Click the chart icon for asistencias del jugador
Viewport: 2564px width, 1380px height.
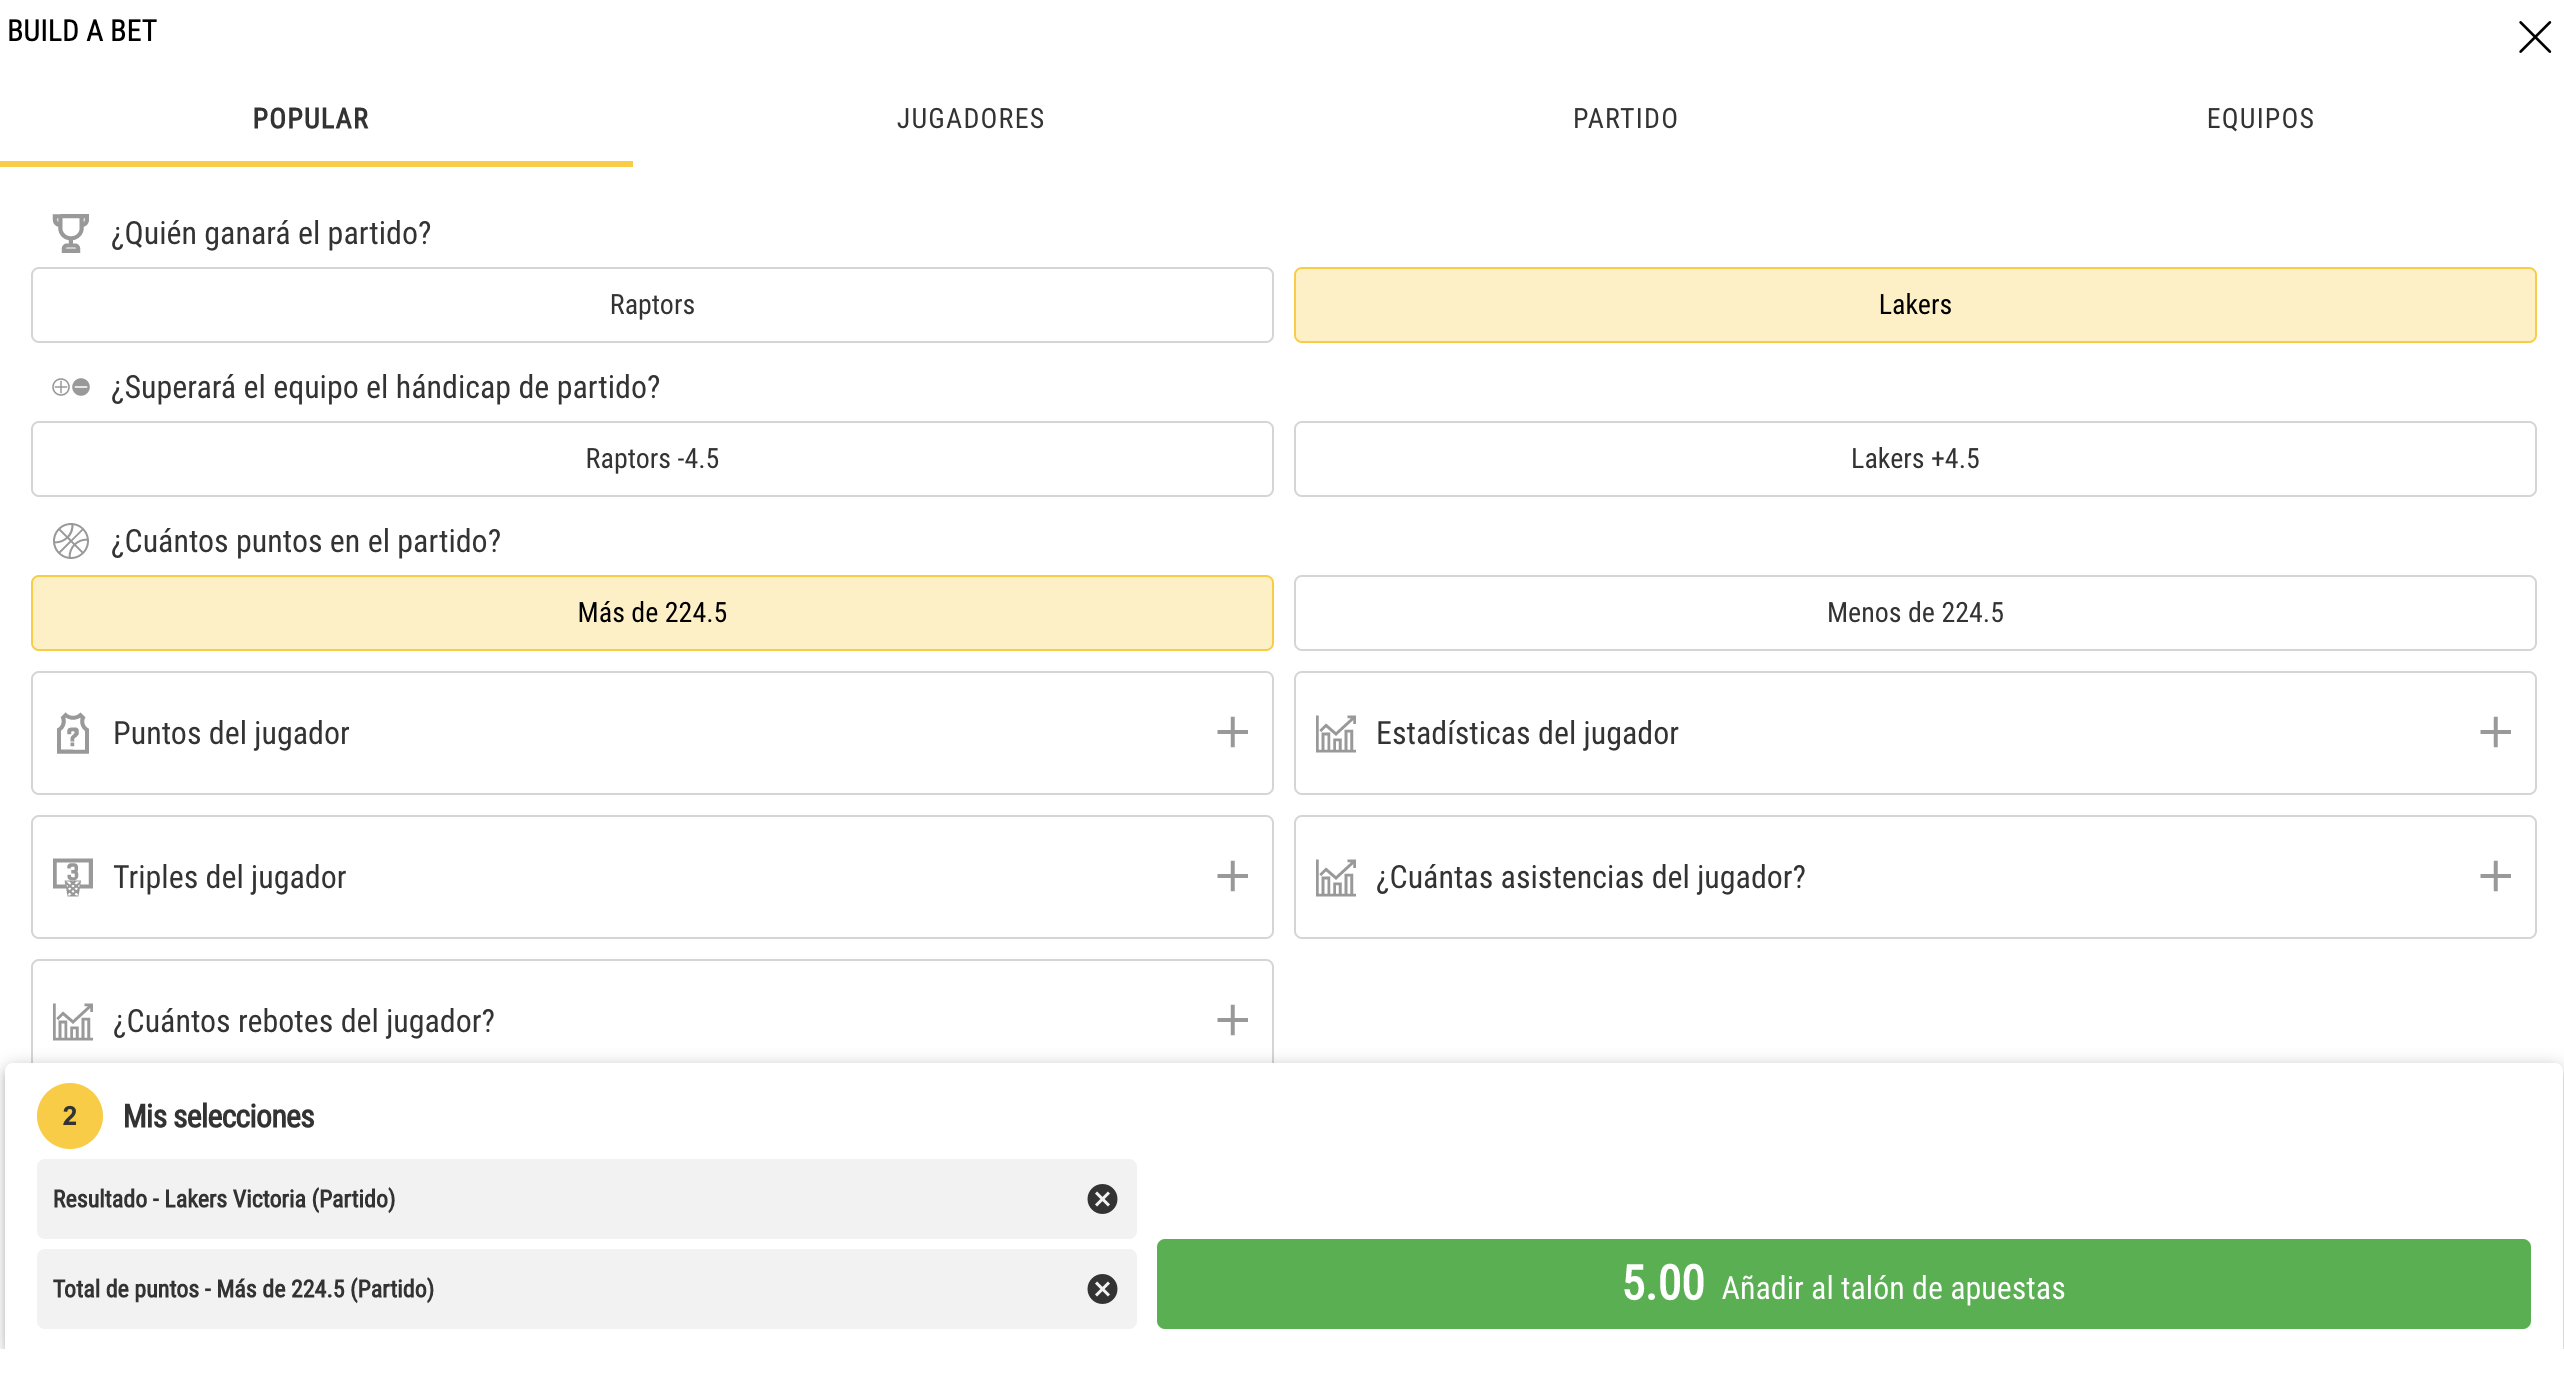tap(1336, 877)
